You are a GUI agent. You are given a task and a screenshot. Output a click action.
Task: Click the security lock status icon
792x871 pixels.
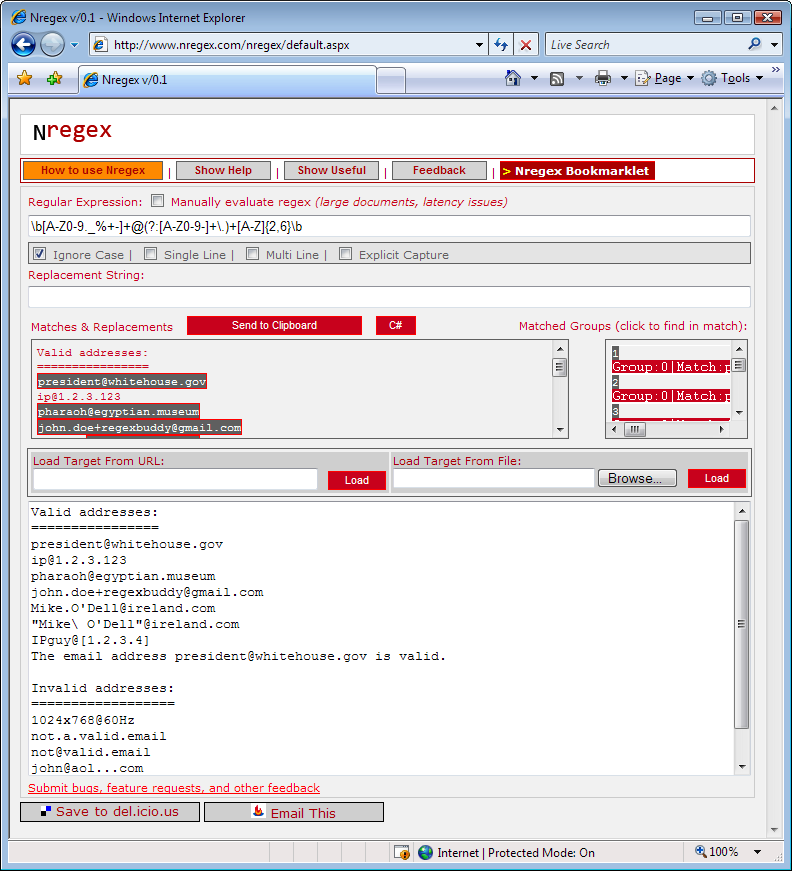pyautogui.click(x=402, y=852)
